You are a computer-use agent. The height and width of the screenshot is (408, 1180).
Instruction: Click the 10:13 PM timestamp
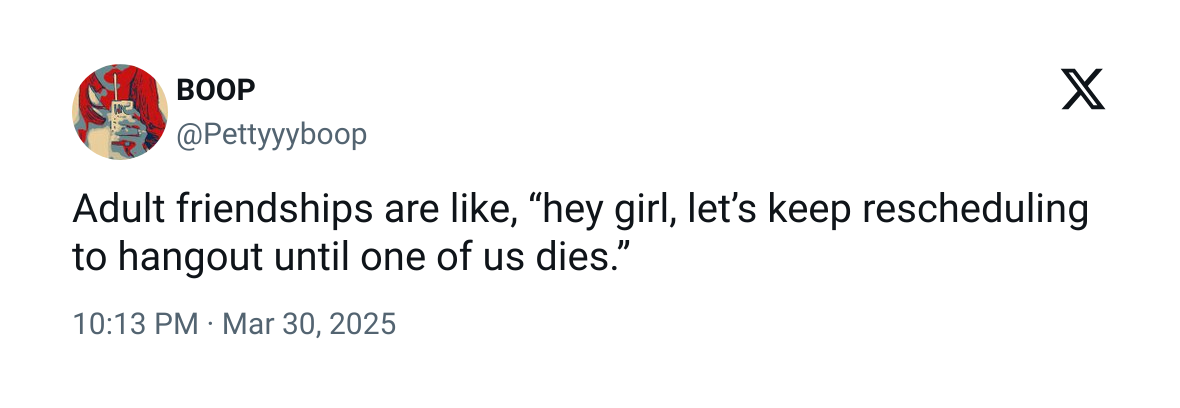135,325
